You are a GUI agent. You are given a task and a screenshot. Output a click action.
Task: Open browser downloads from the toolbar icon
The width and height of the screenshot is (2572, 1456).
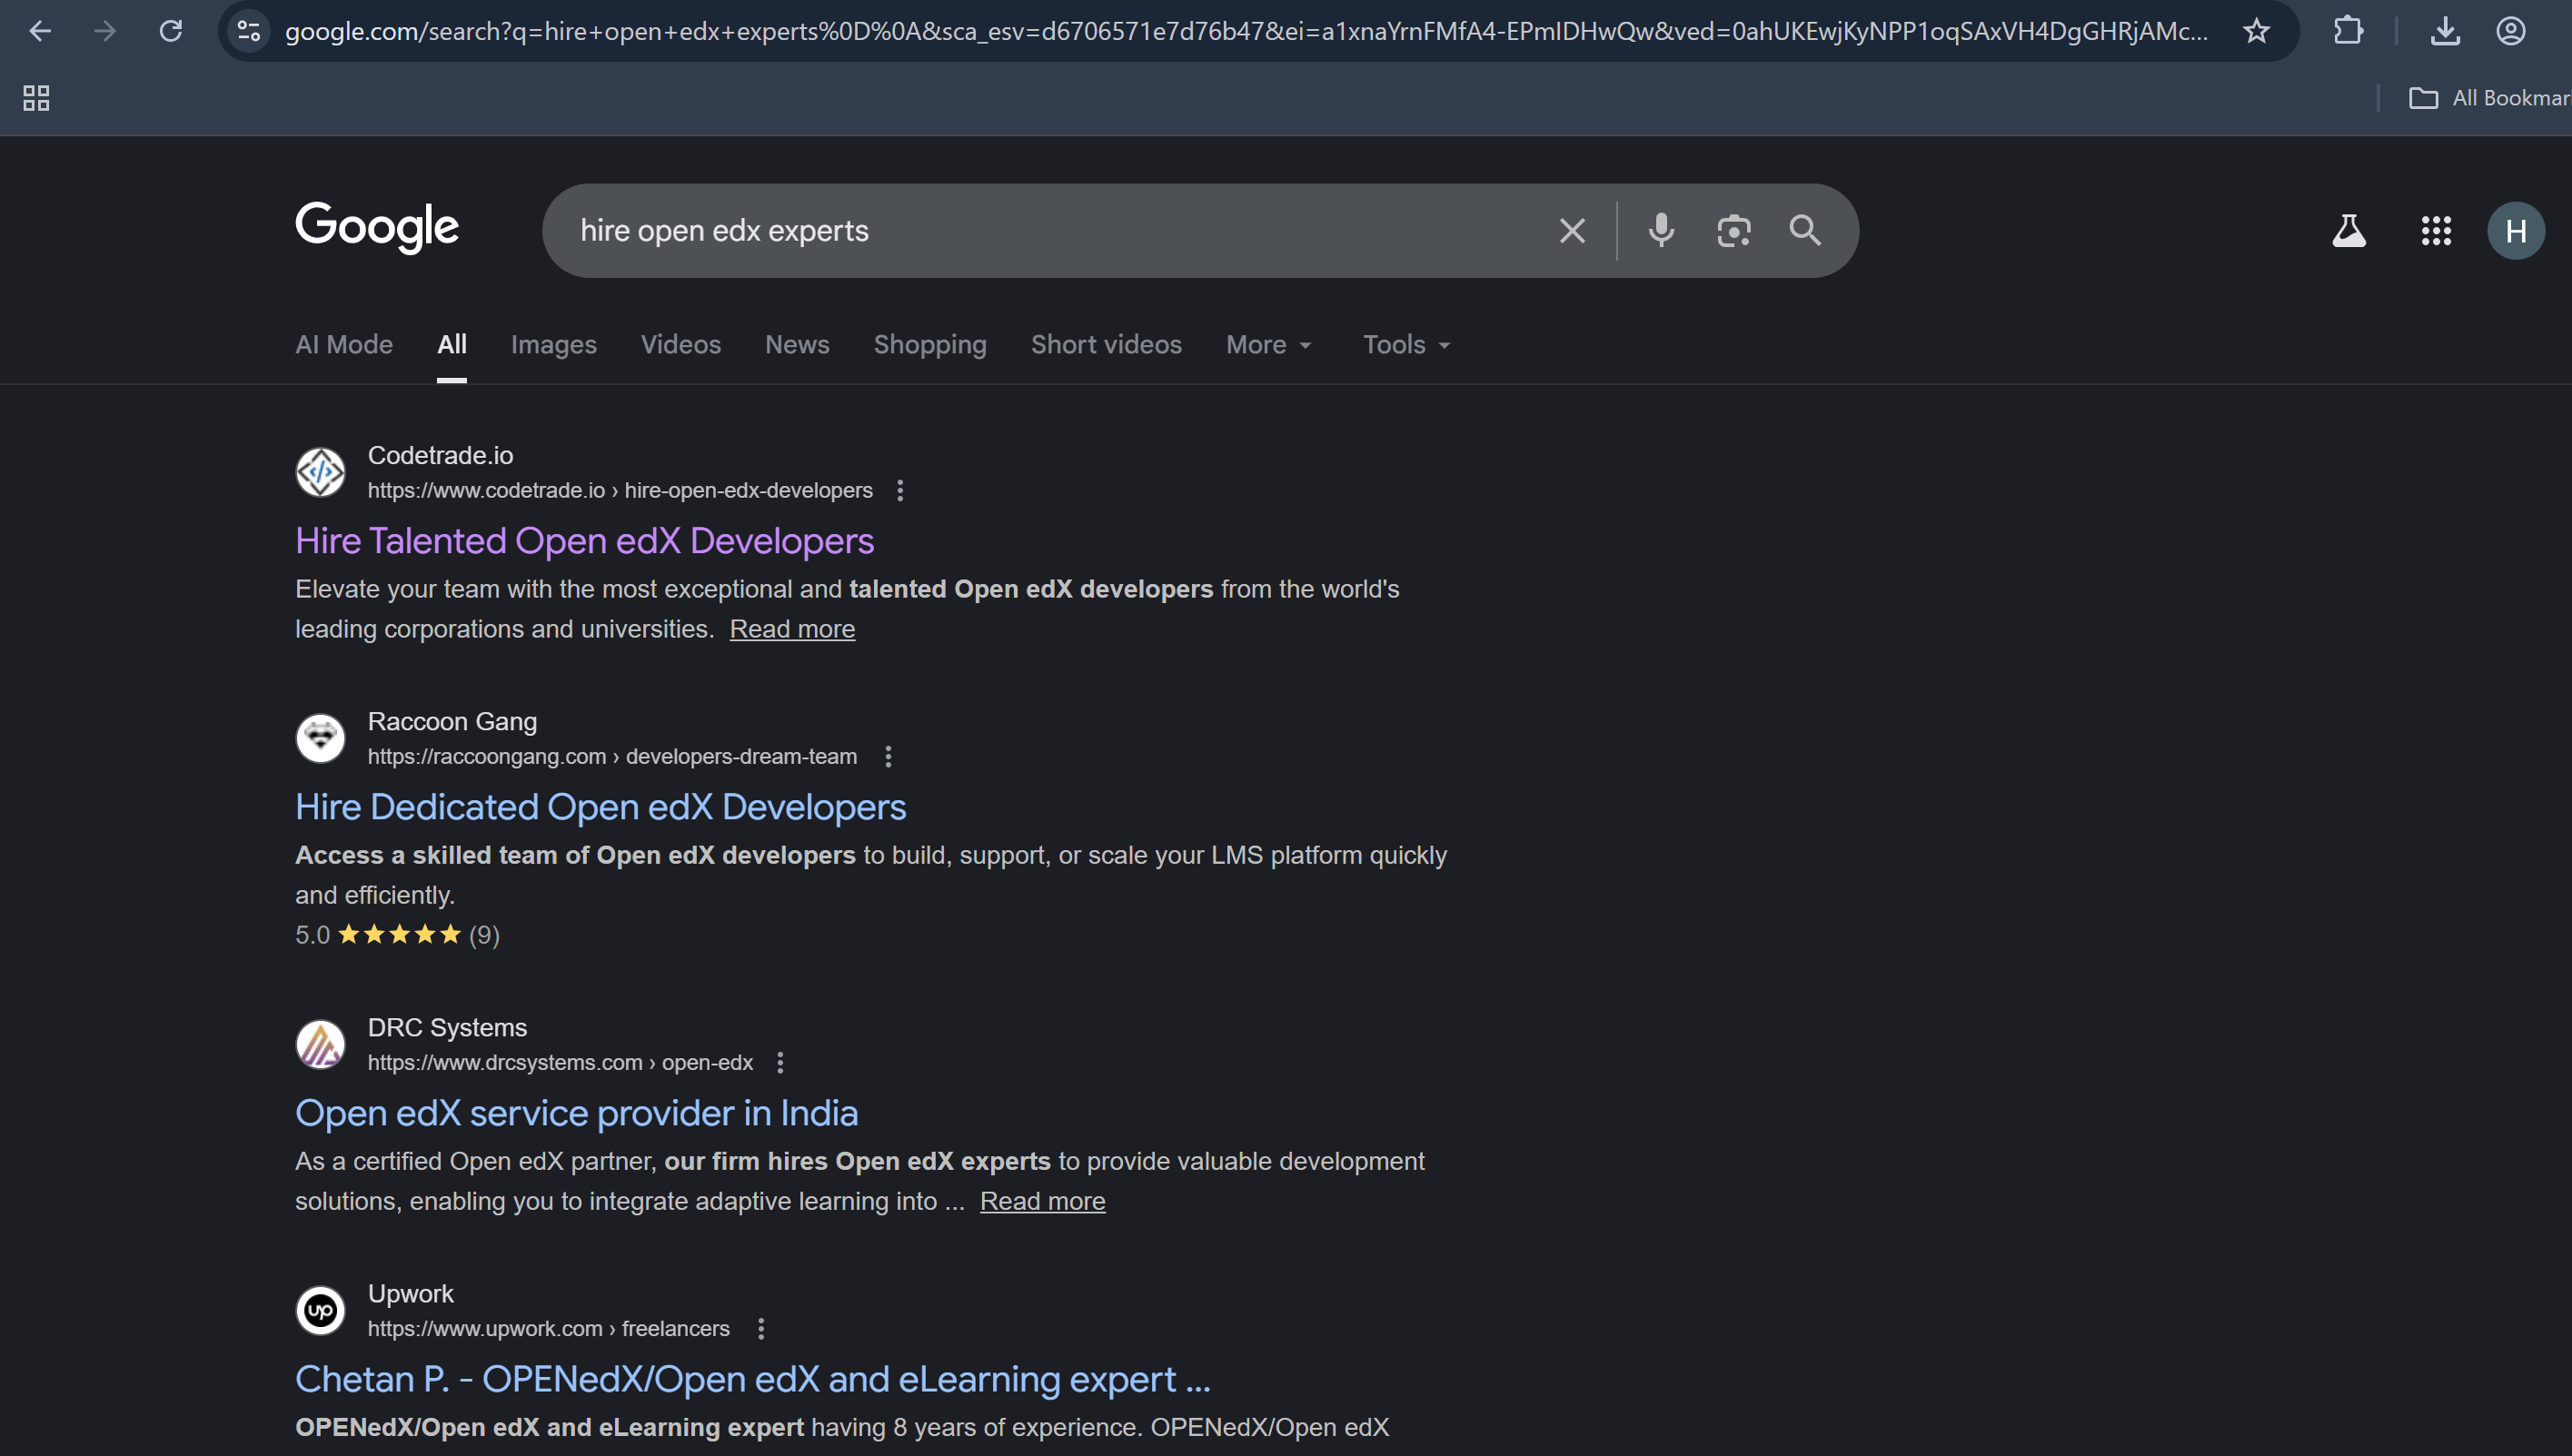[2445, 31]
